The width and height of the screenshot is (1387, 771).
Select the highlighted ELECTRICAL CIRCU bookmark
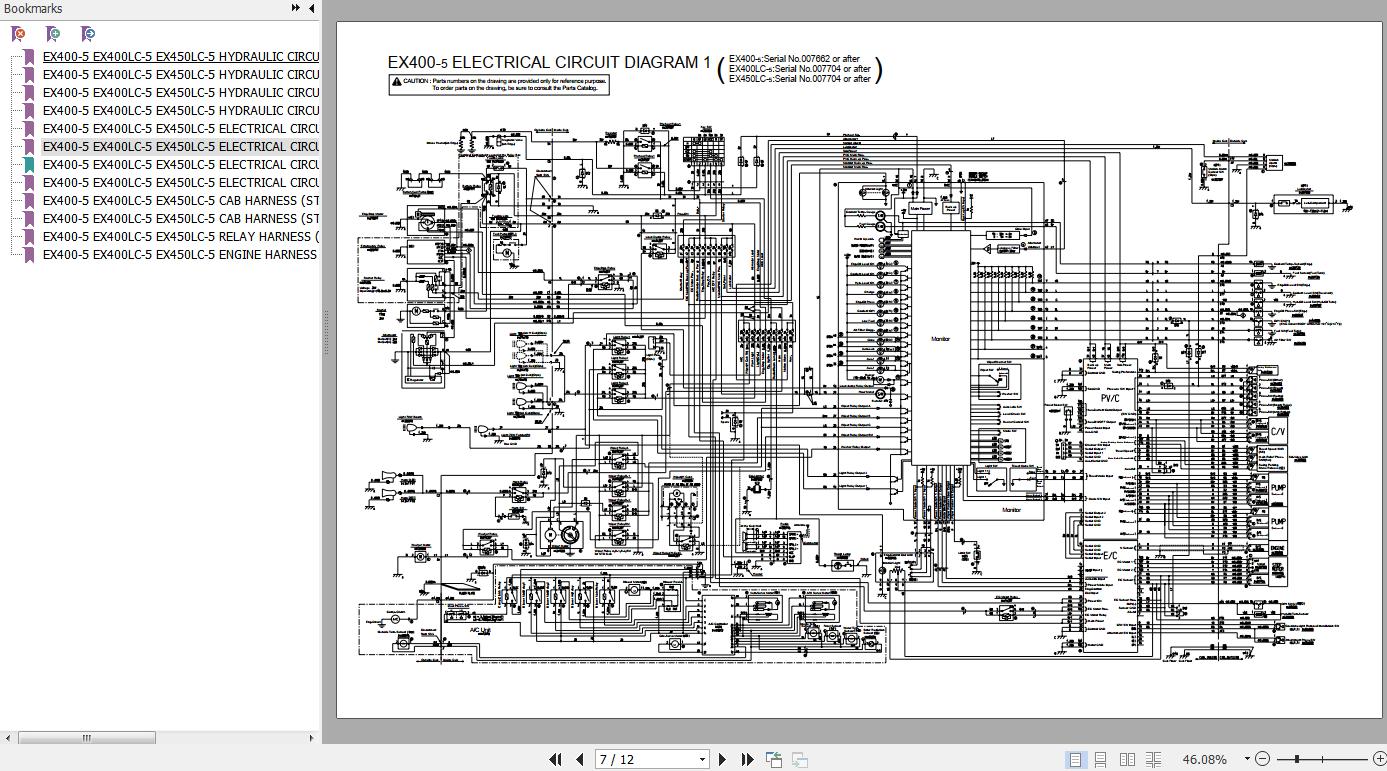(181, 147)
